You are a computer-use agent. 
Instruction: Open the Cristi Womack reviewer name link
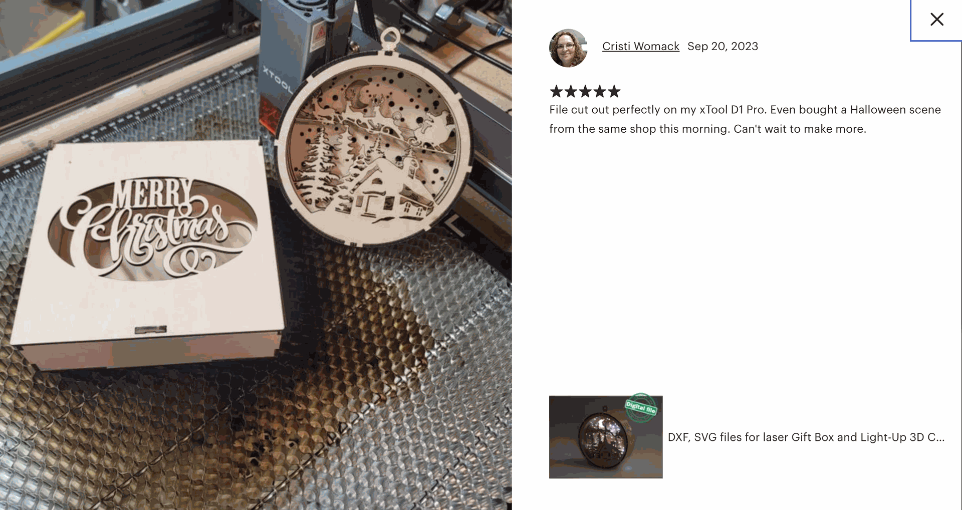tap(641, 46)
